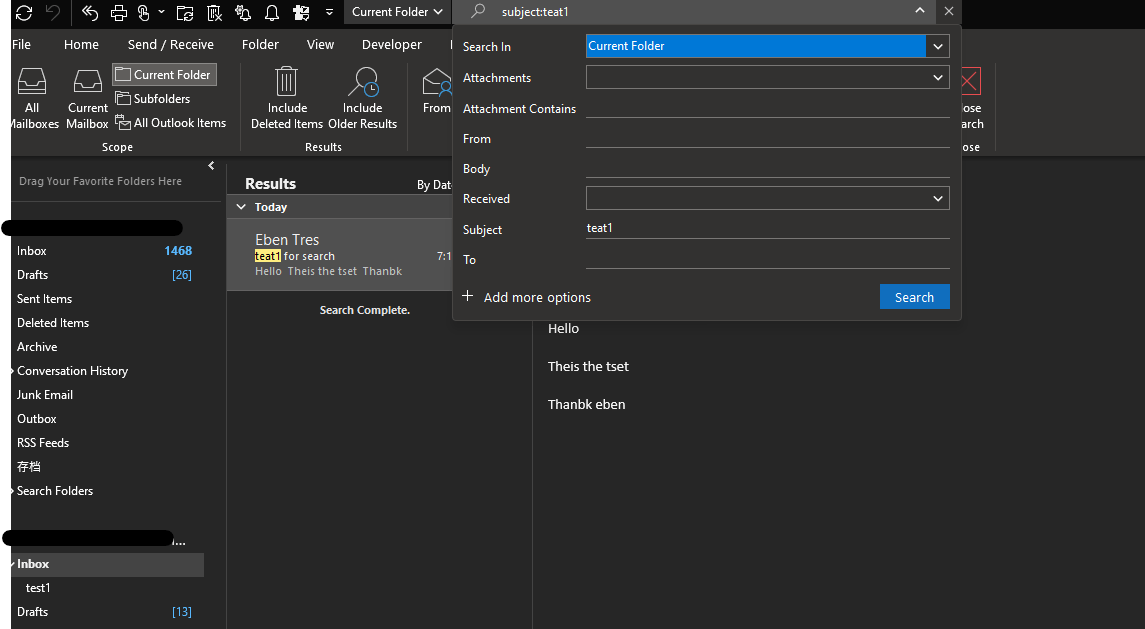
Task: Open the Current Folder search scope dropdown
Action: click(x=397, y=12)
